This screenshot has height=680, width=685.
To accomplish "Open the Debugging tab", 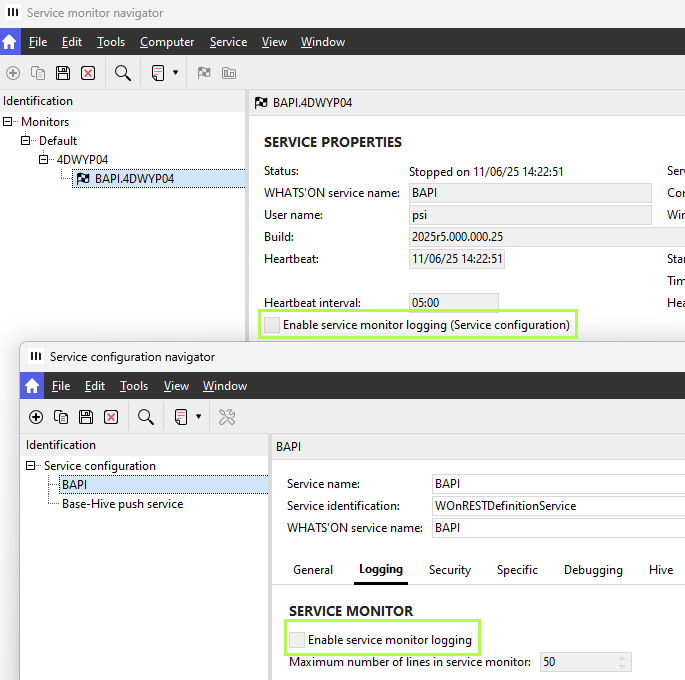I will tap(592, 570).
